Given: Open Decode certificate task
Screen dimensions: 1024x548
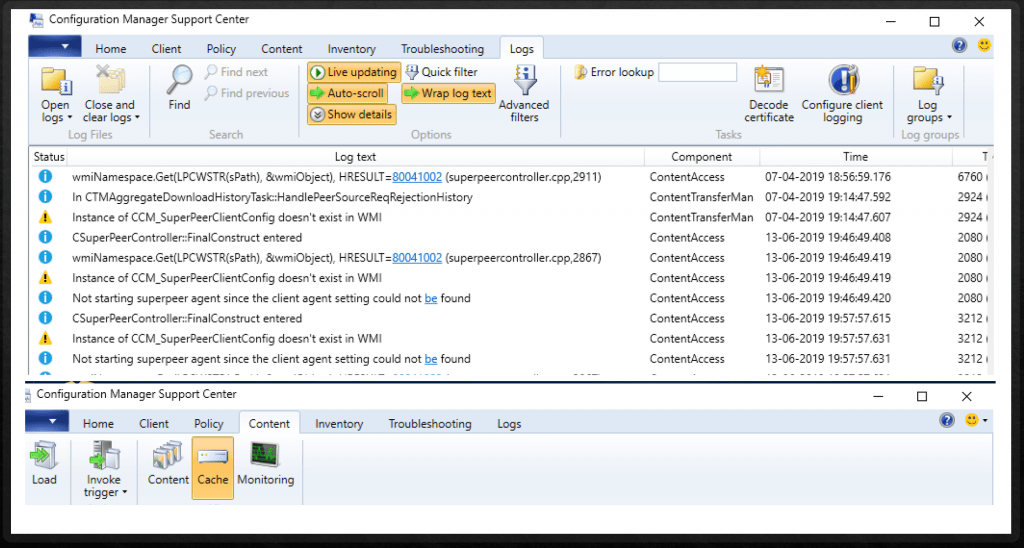Looking at the screenshot, I should coord(769,93).
